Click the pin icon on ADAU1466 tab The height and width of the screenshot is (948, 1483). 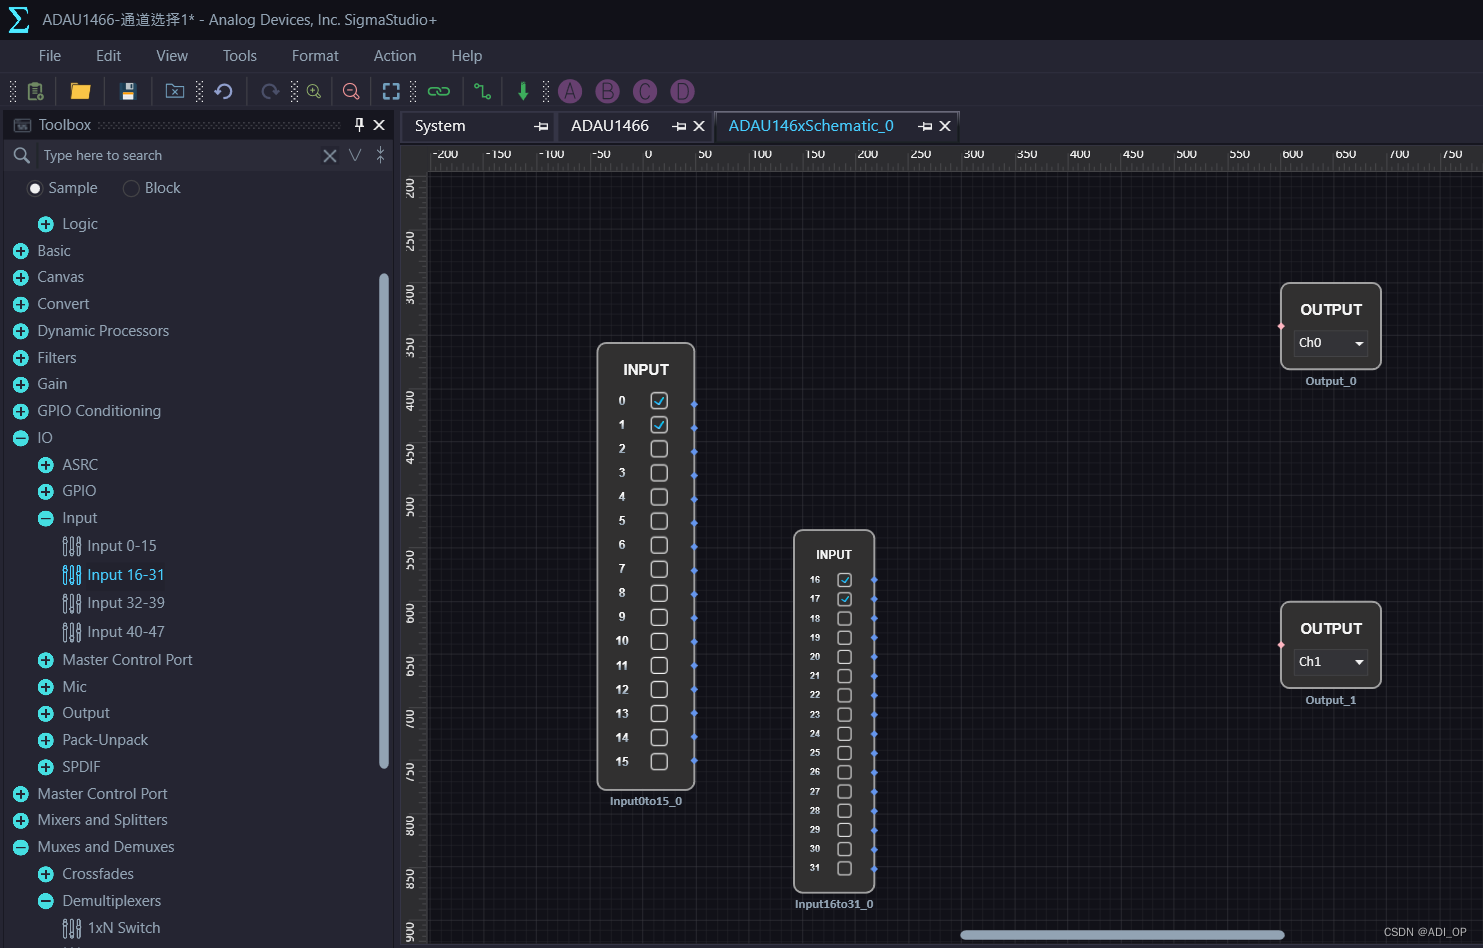[679, 126]
